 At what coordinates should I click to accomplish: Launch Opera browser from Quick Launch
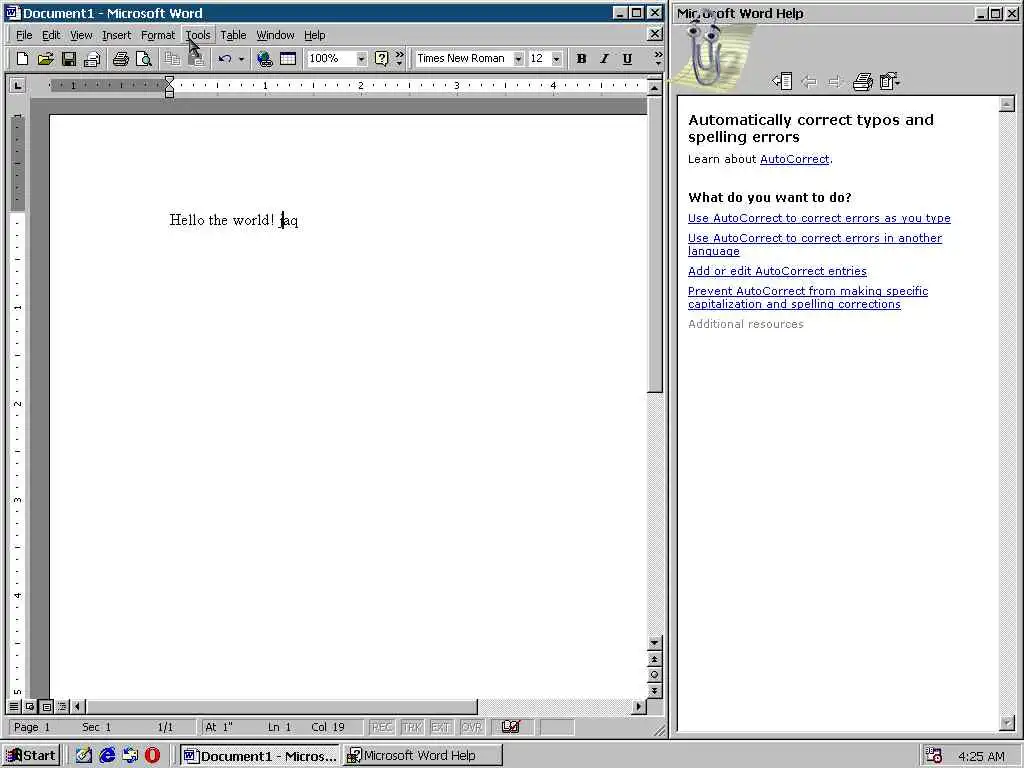tap(152, 756)
